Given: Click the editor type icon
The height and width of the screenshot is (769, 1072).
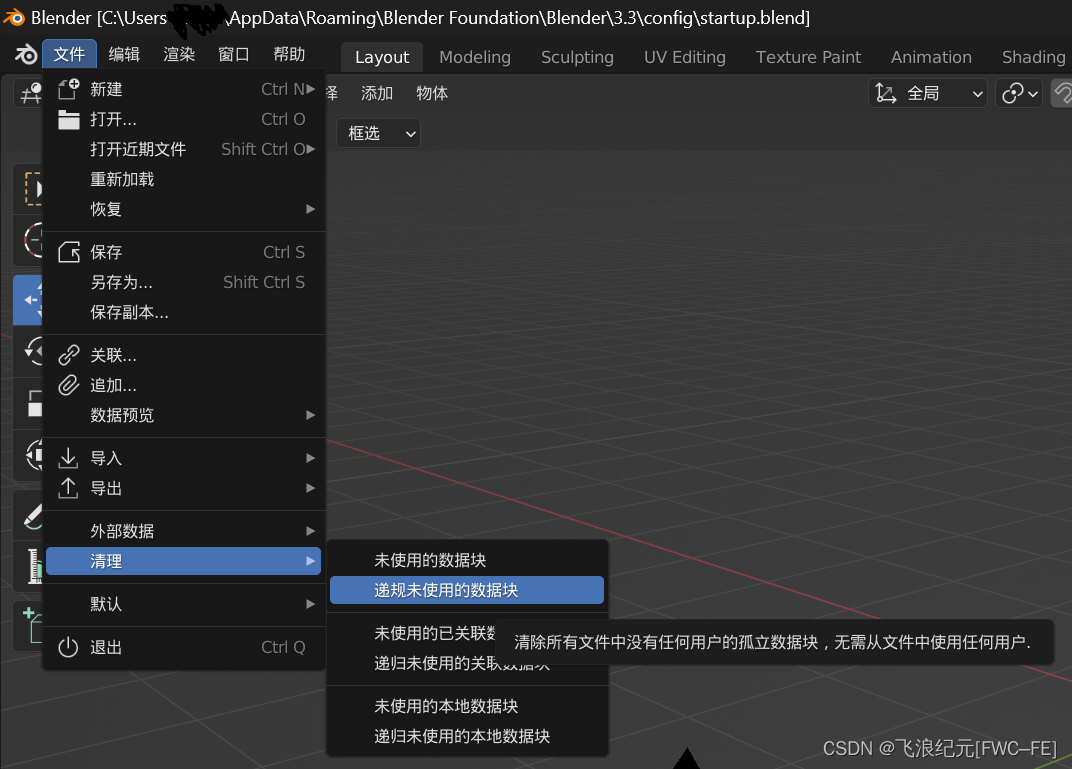Looking at the screenshot, I should coord(29,93).
